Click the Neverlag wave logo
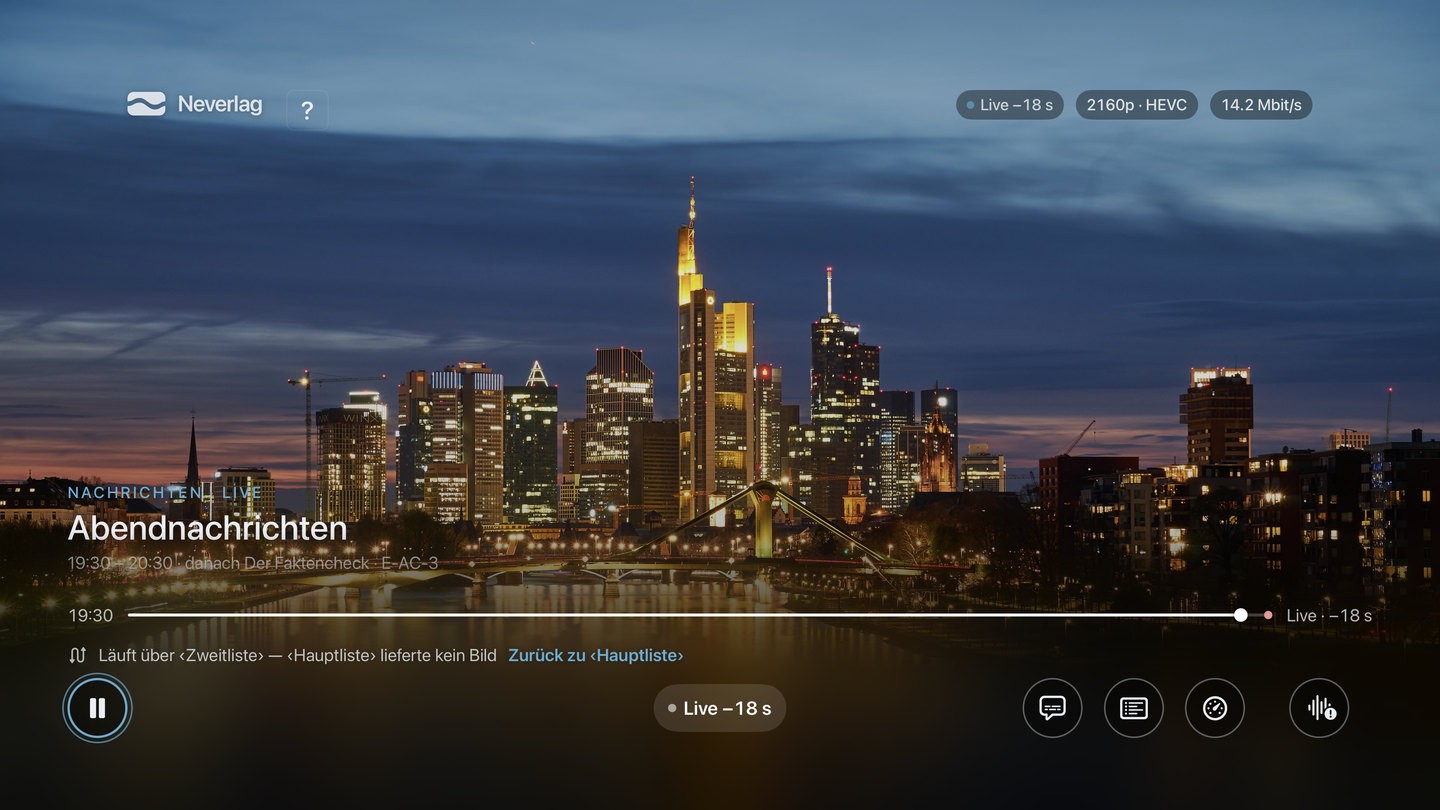 pyautogui.click(x=146, y=104)
